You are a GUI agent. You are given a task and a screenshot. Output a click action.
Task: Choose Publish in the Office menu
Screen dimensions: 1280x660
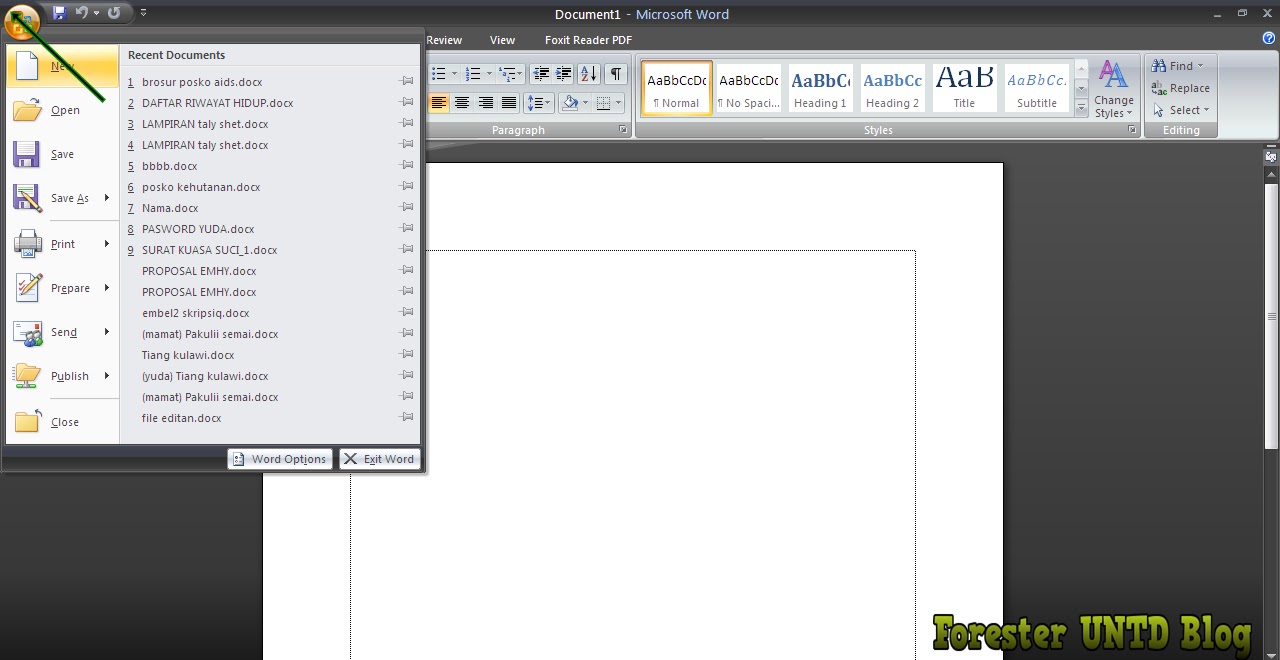click(62, 376)
